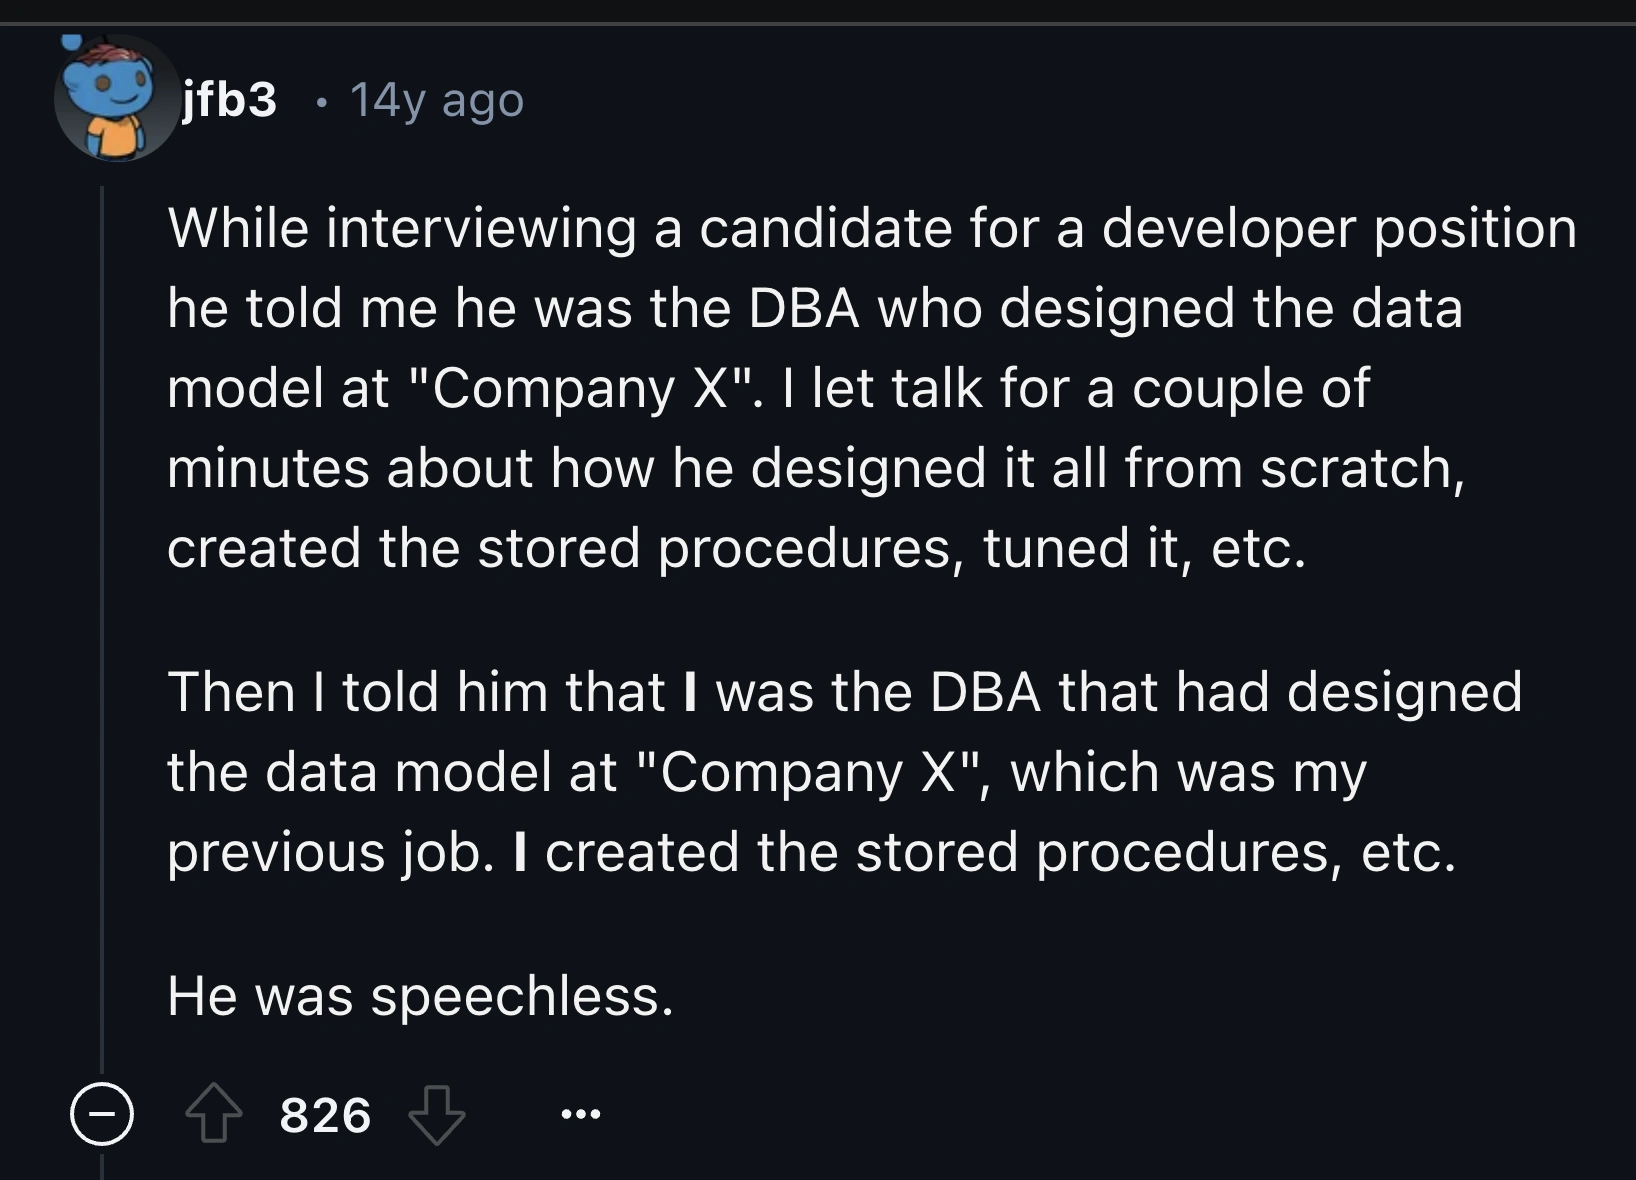The image size is (1636, 1180).
Task: Click jfb3's Snoo avatar picture
Action: [x=115, y=100]
